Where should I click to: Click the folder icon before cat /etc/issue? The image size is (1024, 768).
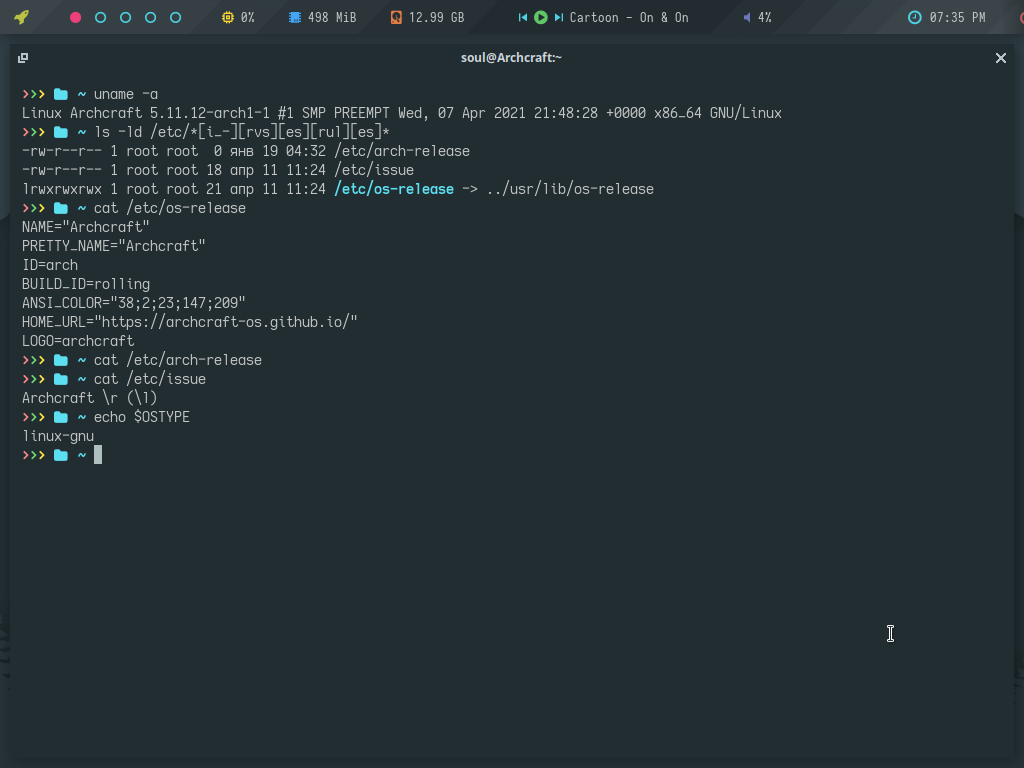[x=61, y=379]
